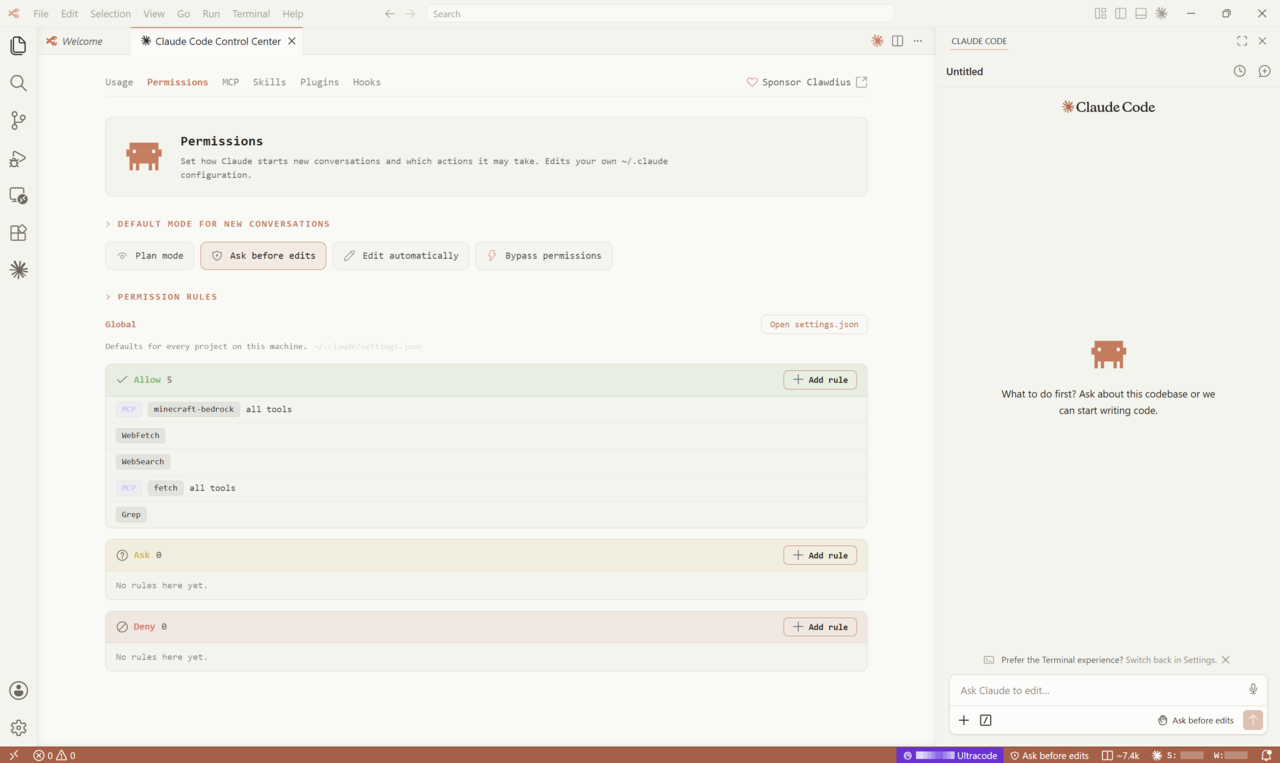Open the Remote Explorer view

(x=18, y=196)
